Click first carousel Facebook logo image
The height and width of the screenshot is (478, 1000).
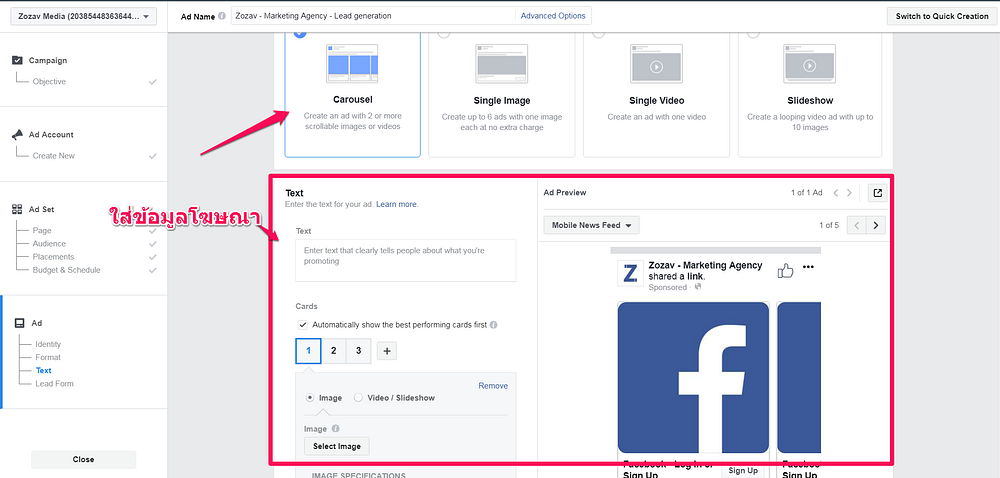[693, 377]
